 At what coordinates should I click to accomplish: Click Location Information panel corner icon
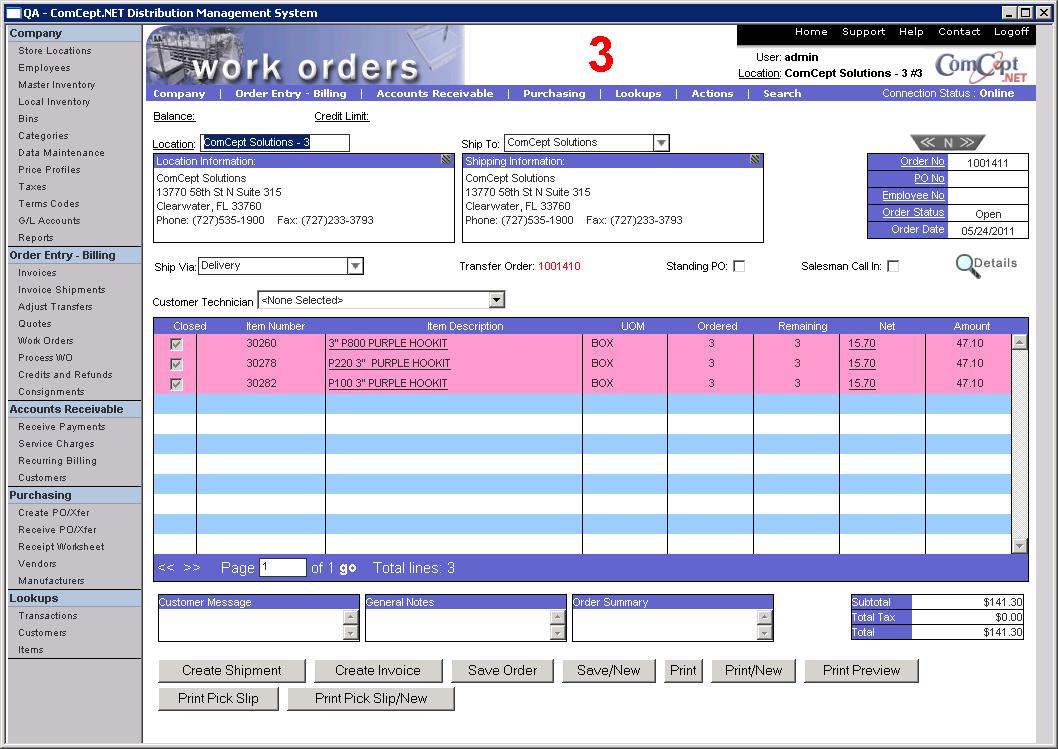[x=446, y=160]
